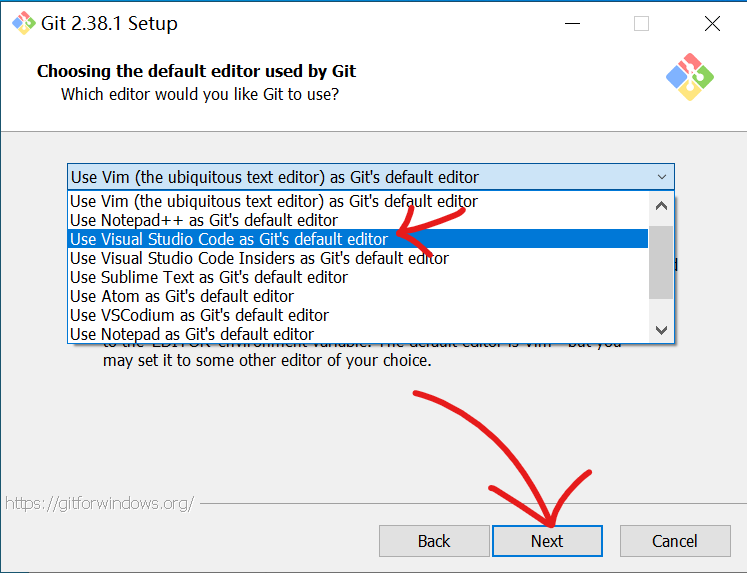
Task: Choose Notepad as Git's default editor
Action: click(x=192, y=334)
